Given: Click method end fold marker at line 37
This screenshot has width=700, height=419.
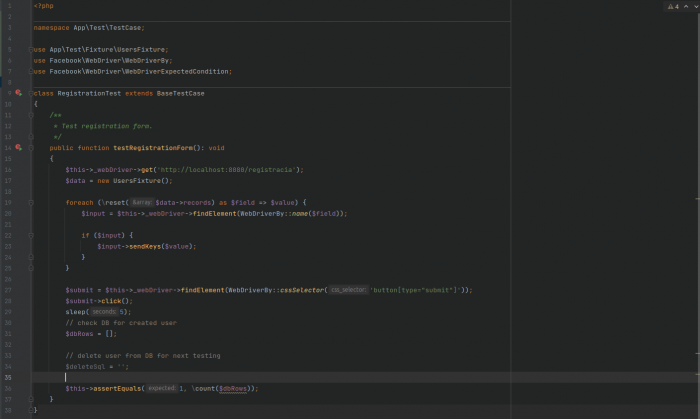Looking at the screenshot, I should [31, 399].
